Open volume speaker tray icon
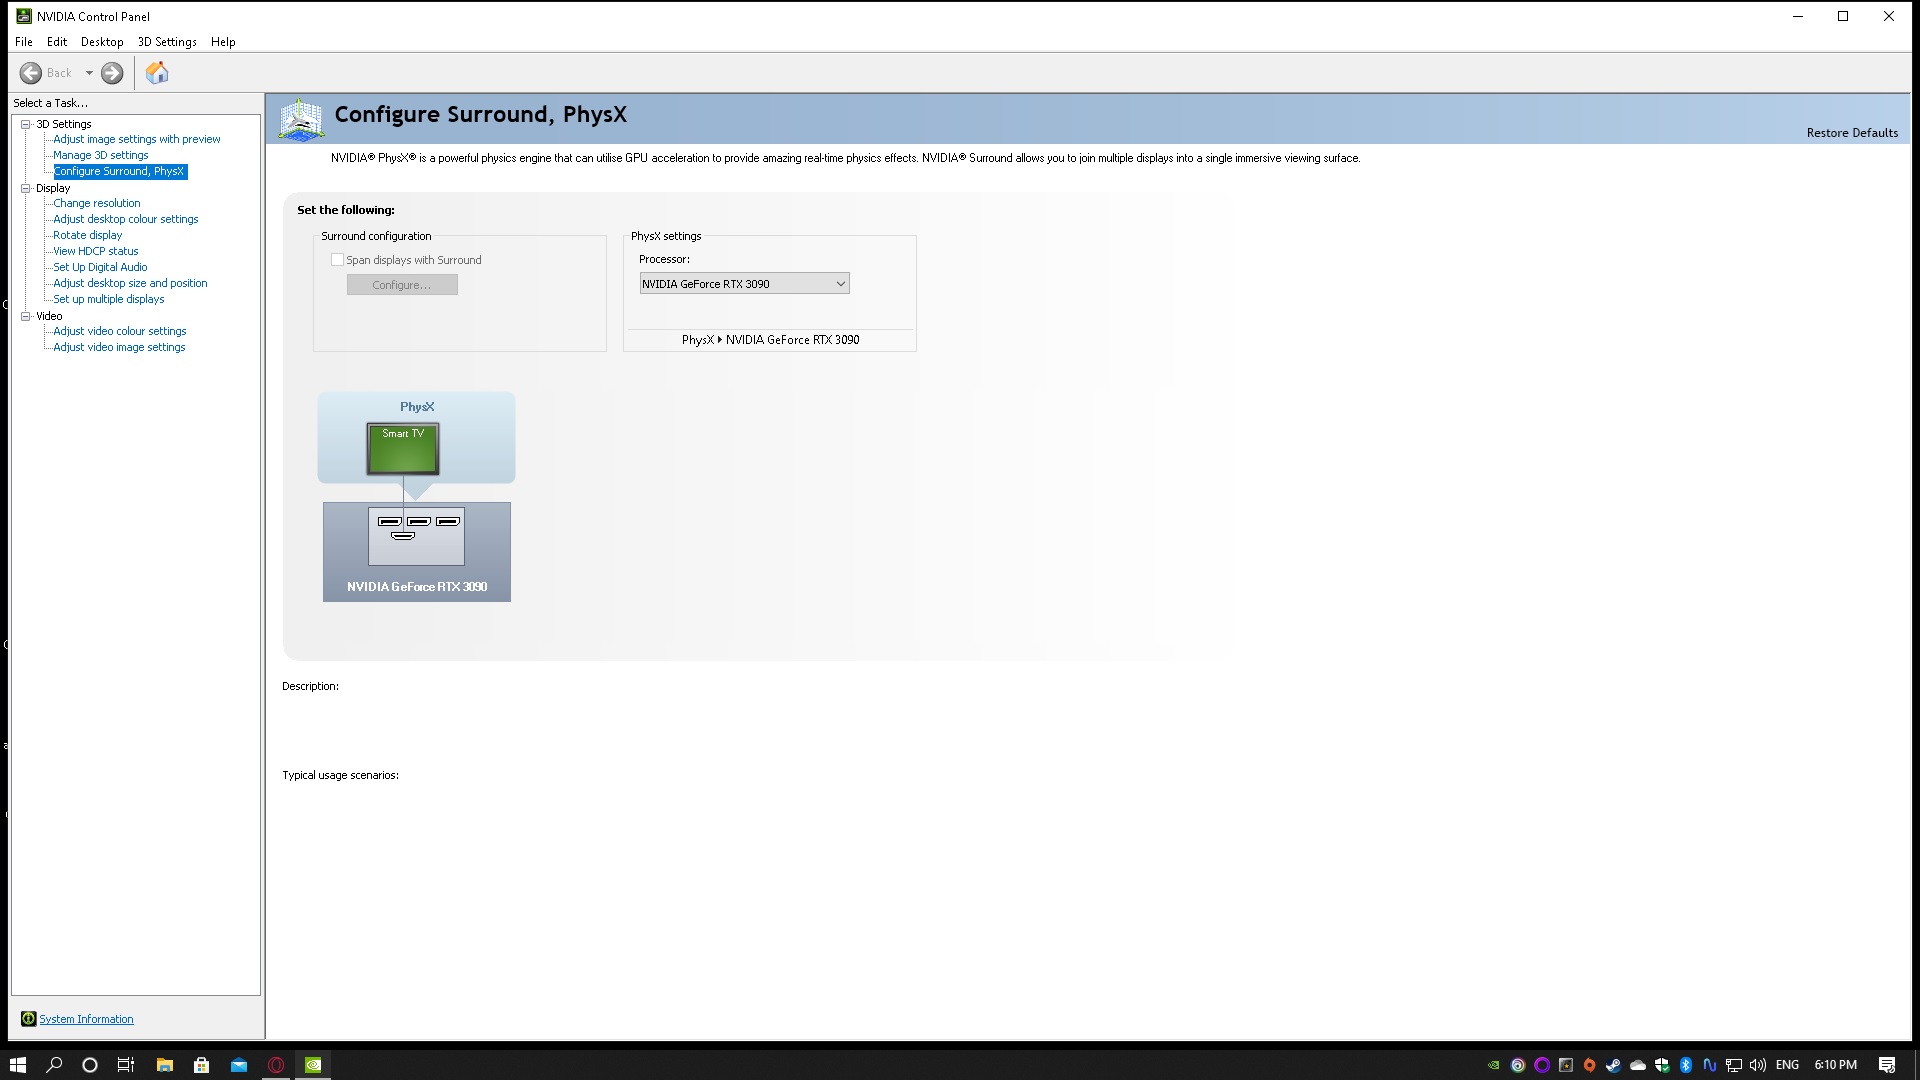 (1757, 1065)
